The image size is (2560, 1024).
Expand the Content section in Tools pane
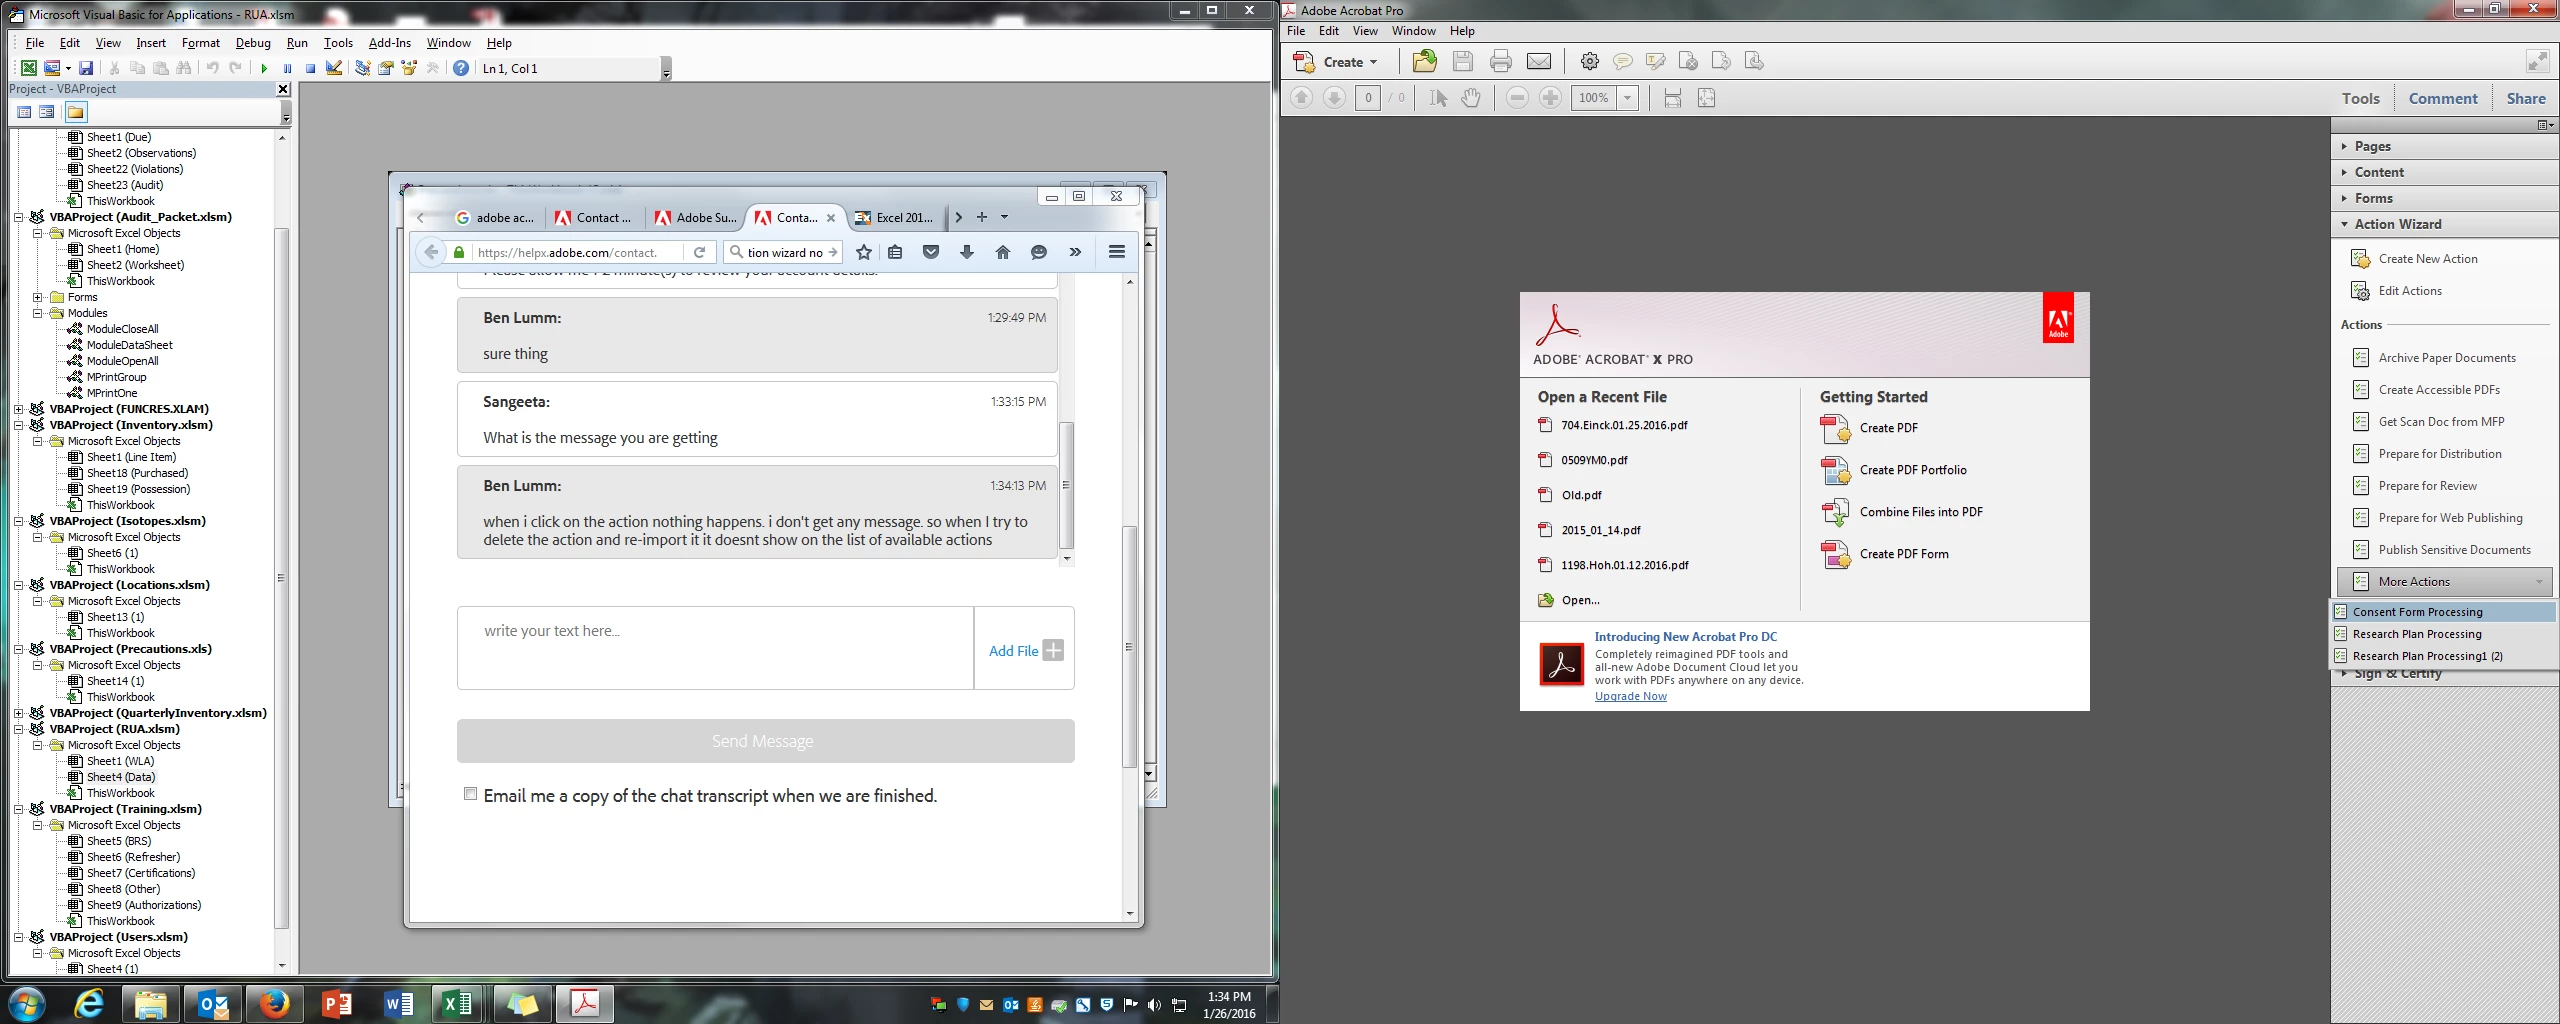click(2444, 172)
